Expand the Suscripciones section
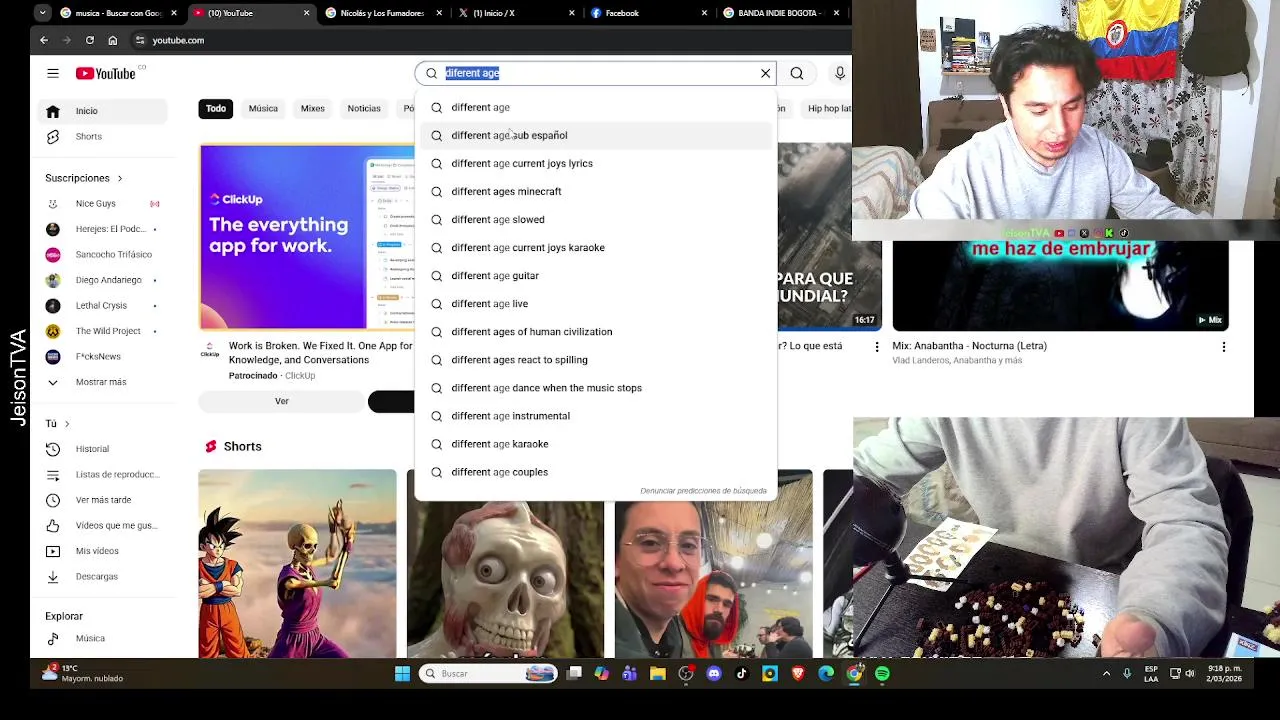1280x720 pixels. [x=84, y=178]
